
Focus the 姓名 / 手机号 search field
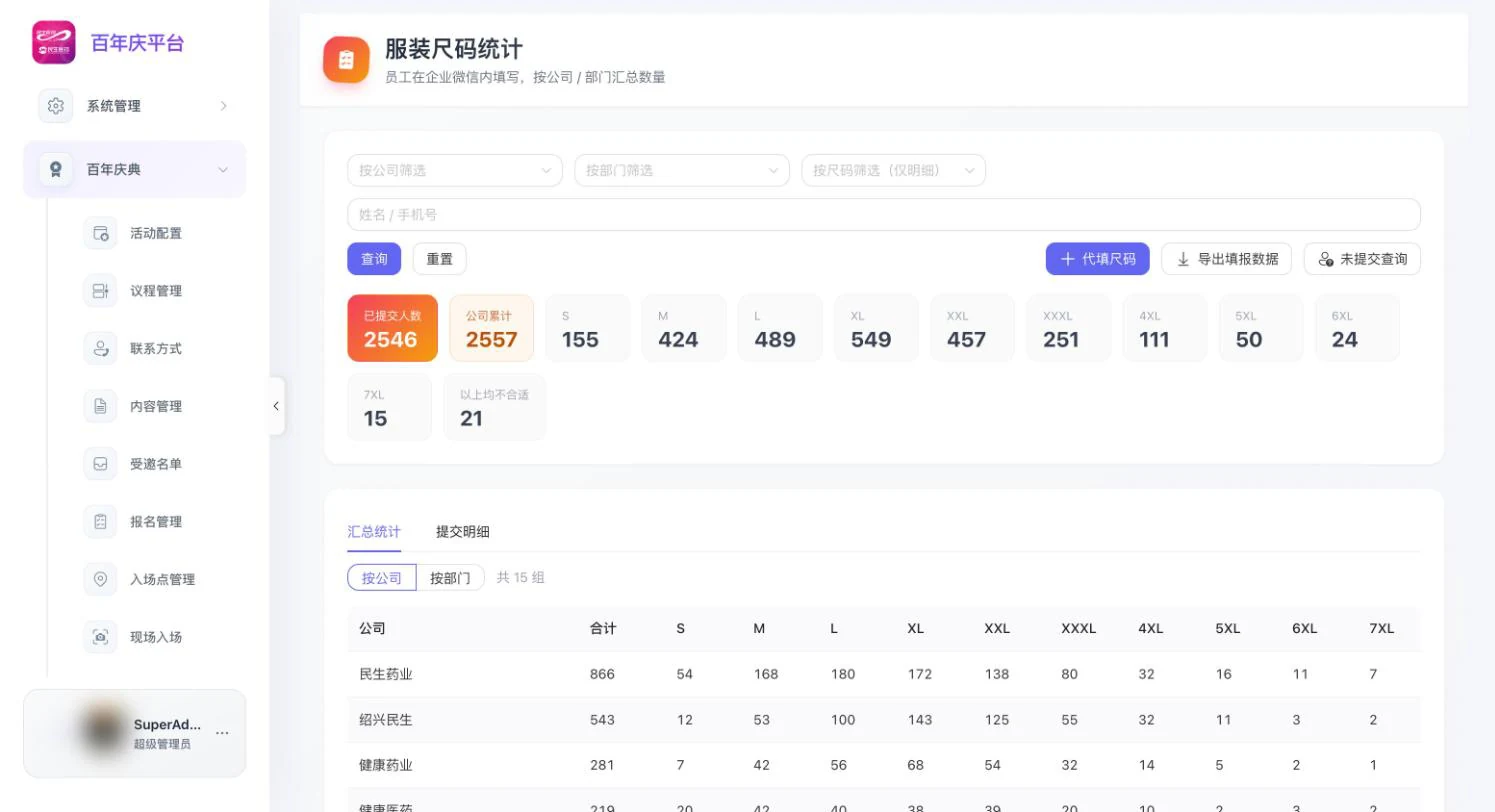(884, 215)
